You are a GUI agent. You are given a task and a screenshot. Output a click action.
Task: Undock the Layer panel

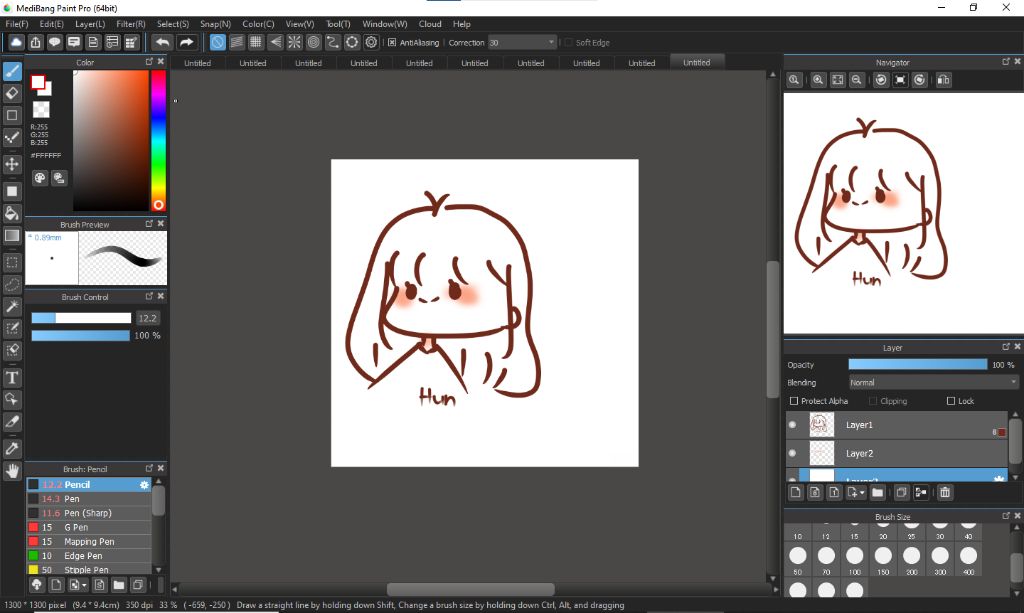pos(1006,347)
